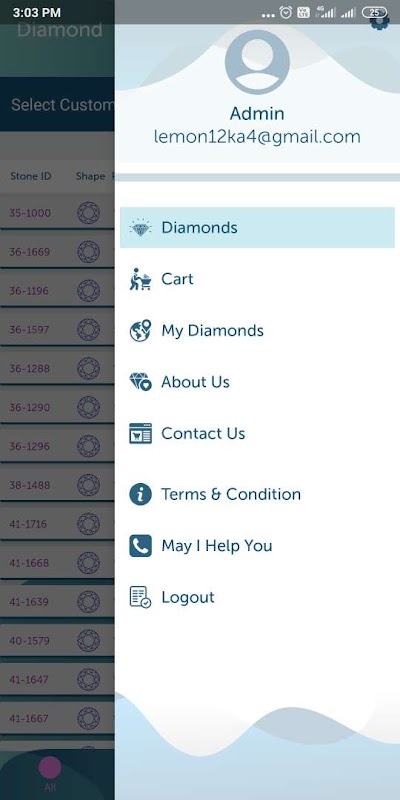Tap the diamond heart icon for About Us

point(140,382)
